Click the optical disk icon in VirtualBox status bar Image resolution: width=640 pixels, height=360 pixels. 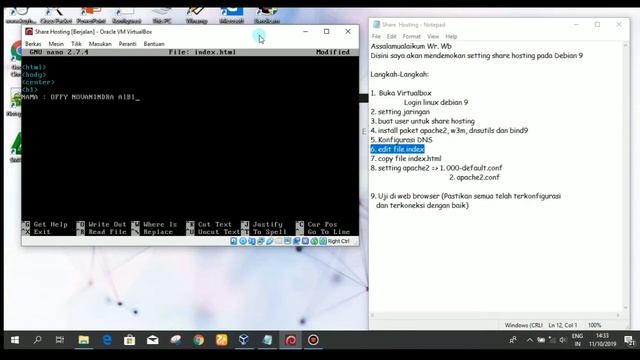[x=243, y=241]
